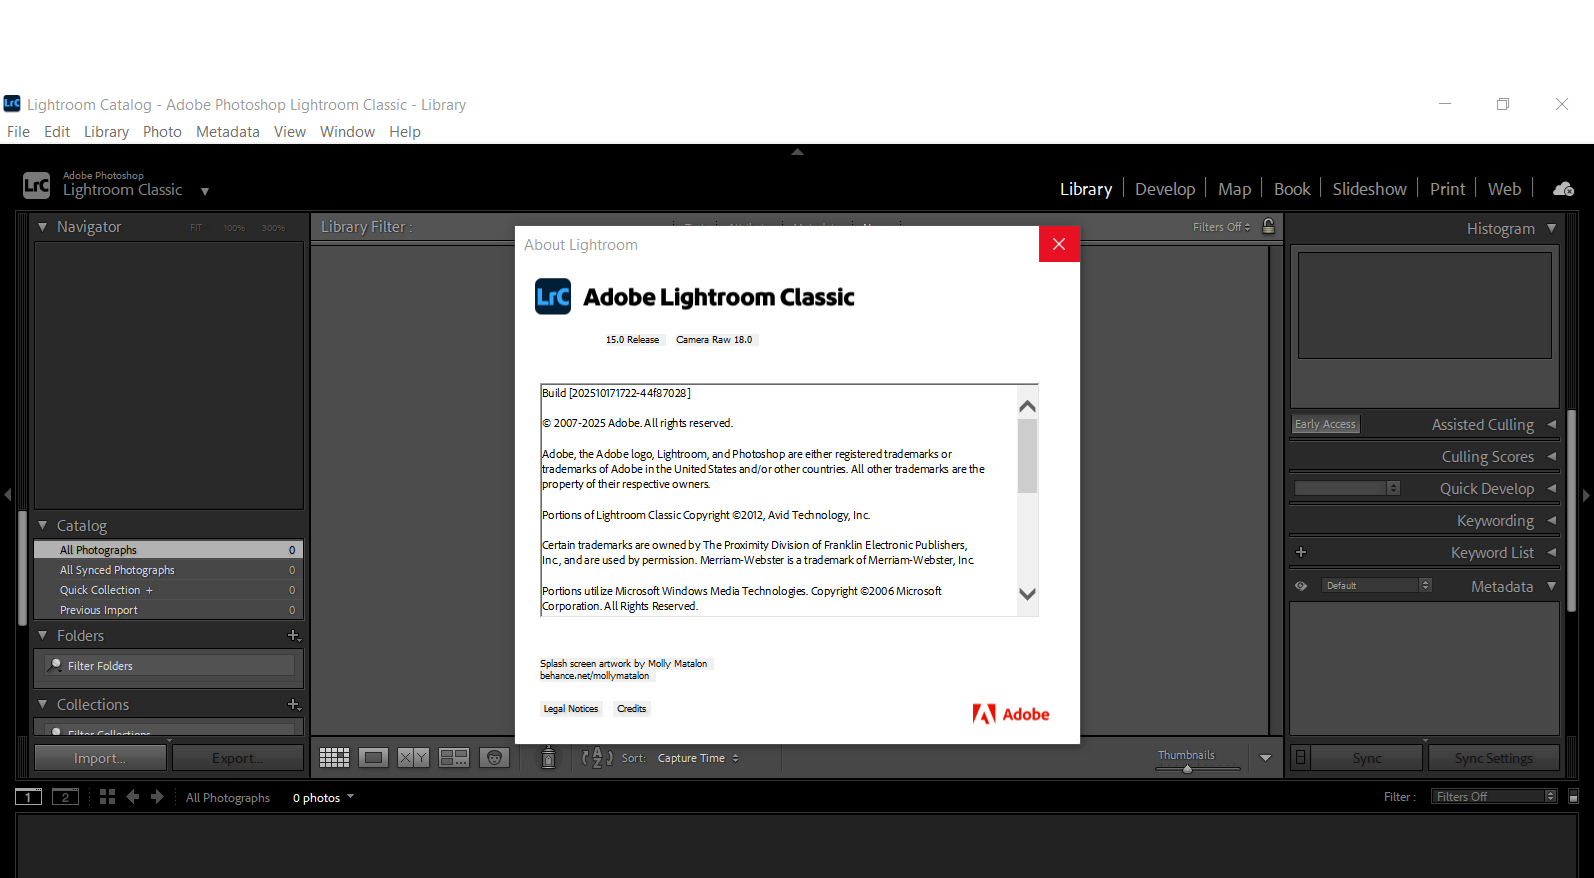Switch to Loupe view icon

point(374,758)
